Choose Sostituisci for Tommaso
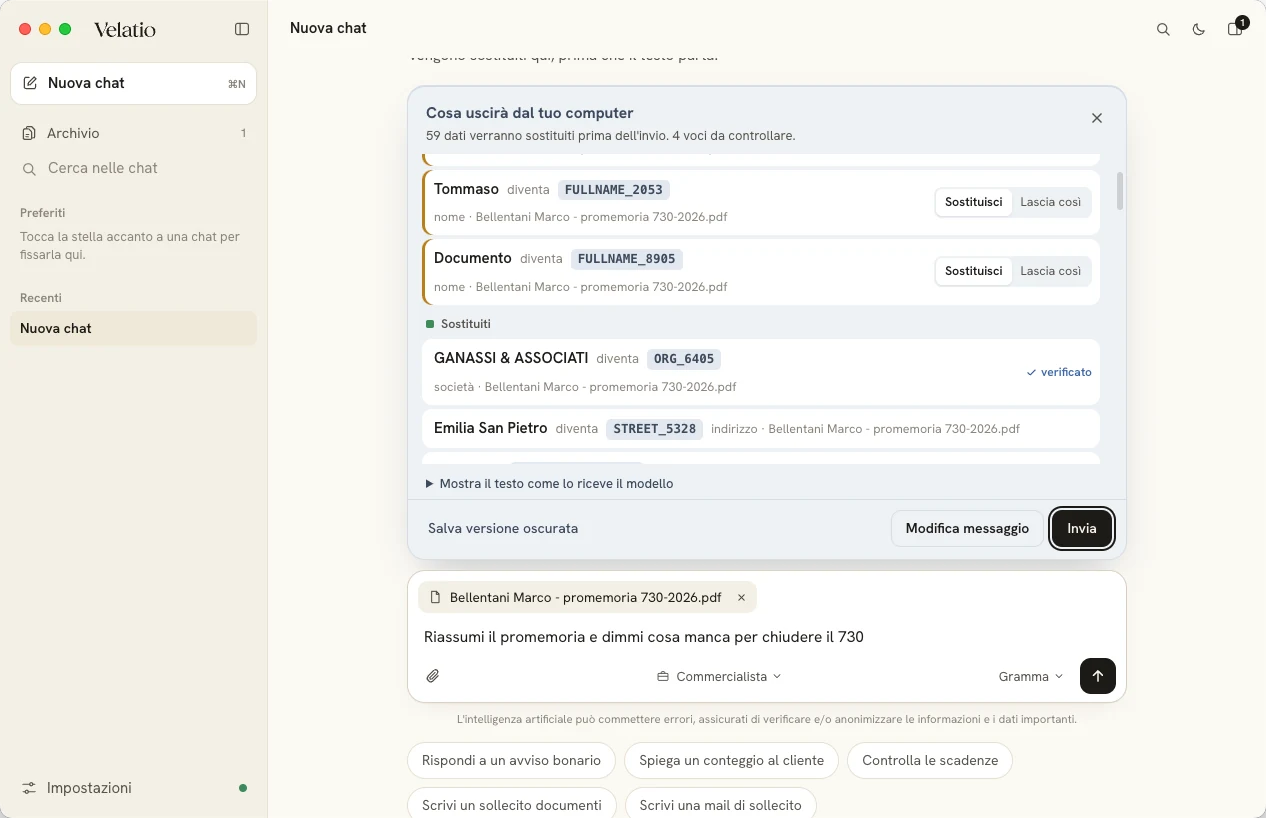Screen dimensions: 1266x818 tap(973, 202)
